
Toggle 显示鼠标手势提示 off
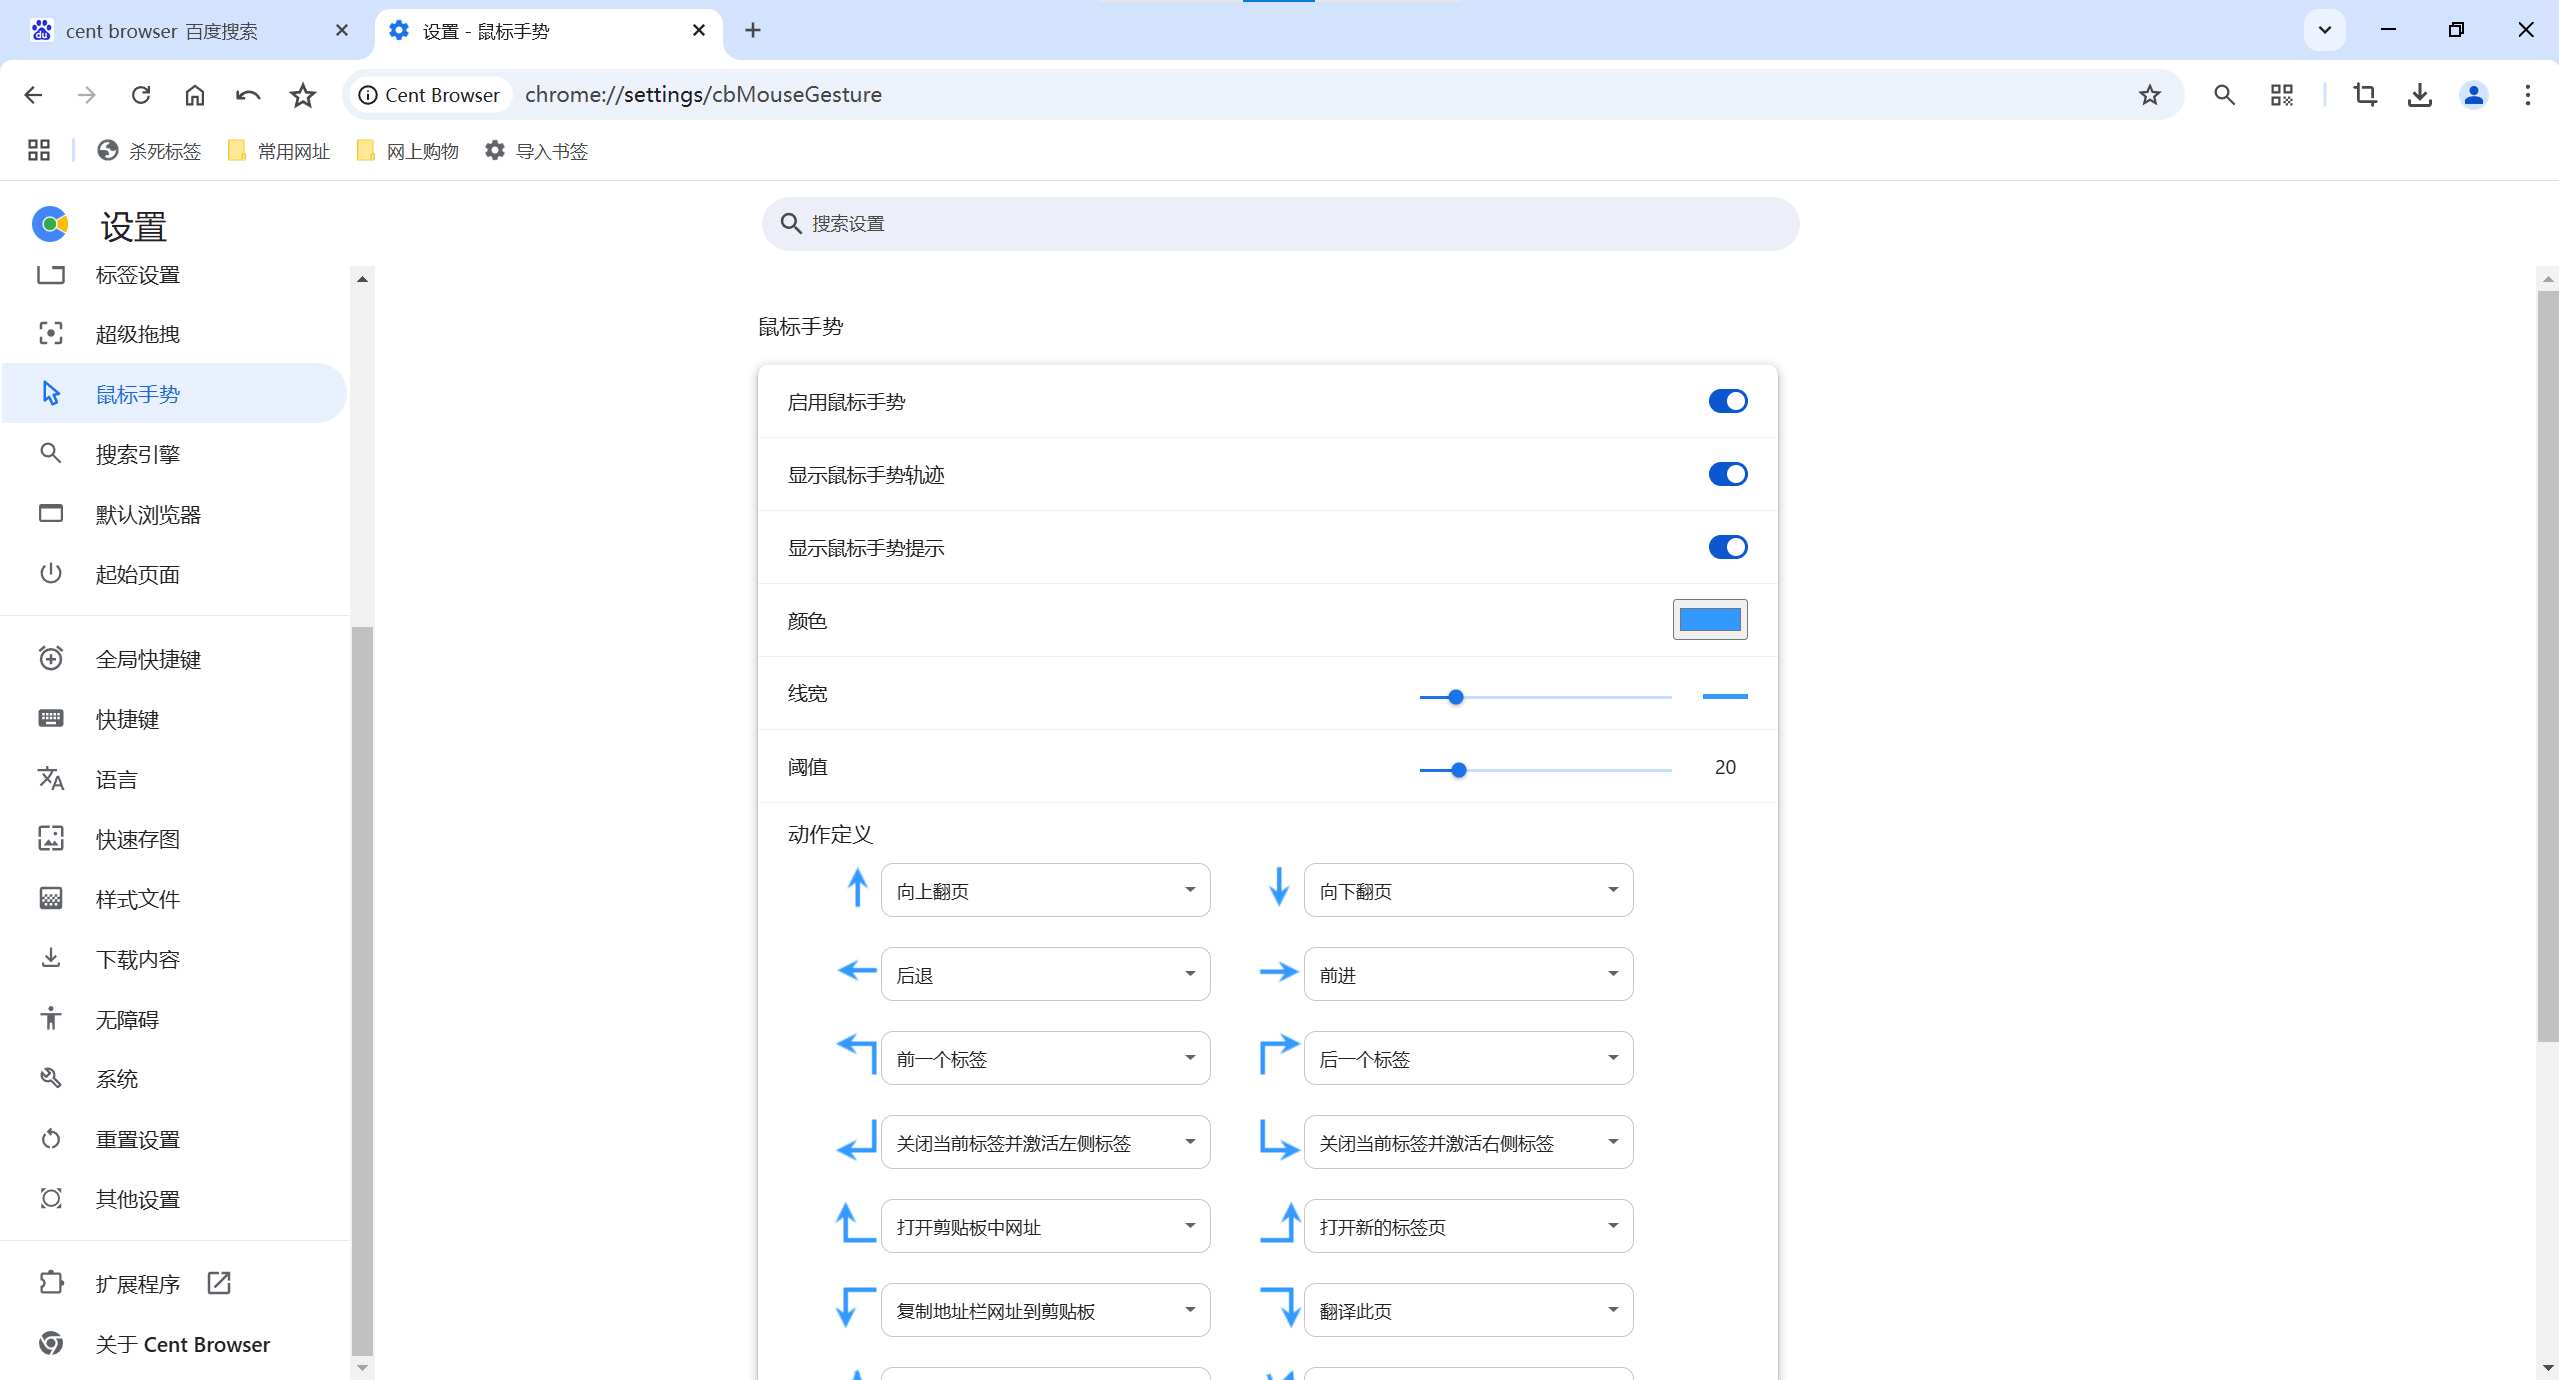1727,547
